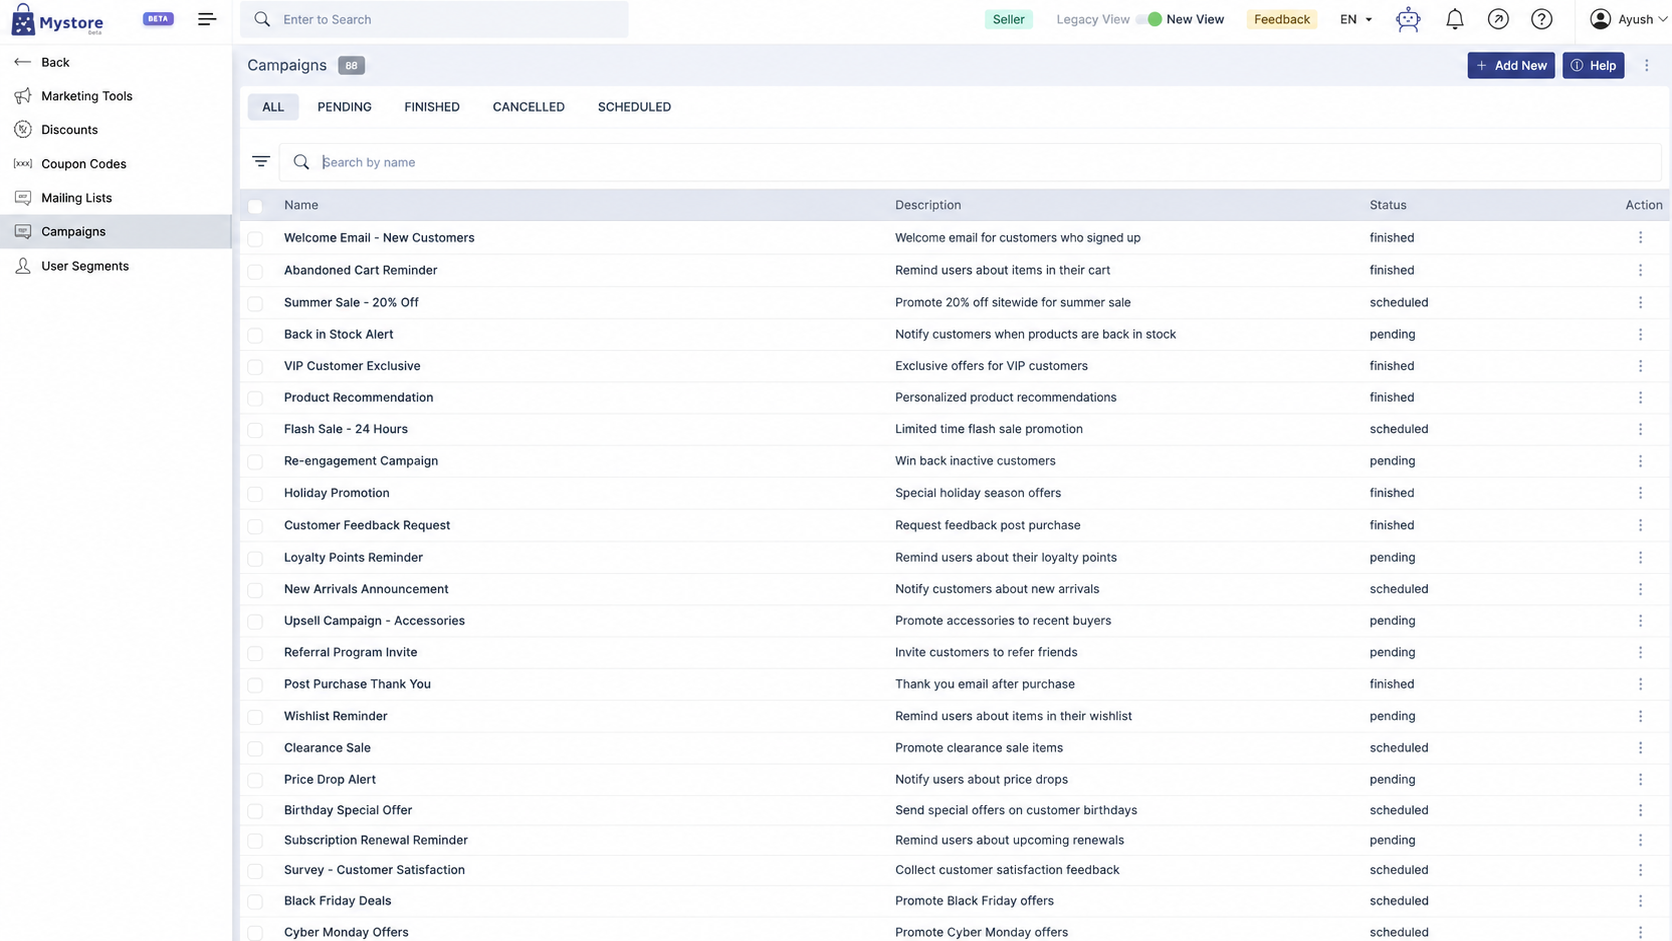Open the AI assistant robot icon

pyautogui.click(x=1408, y=19)
